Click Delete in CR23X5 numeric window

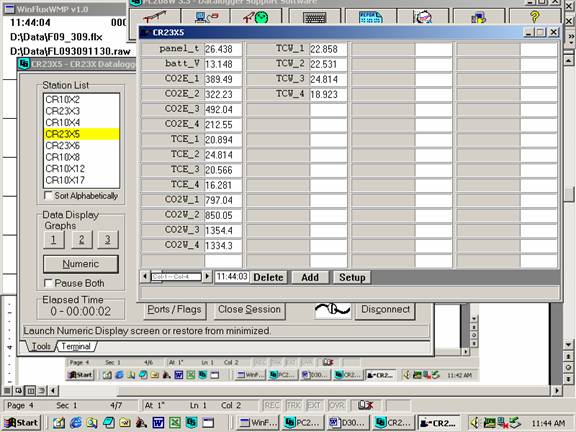point(269,277)
